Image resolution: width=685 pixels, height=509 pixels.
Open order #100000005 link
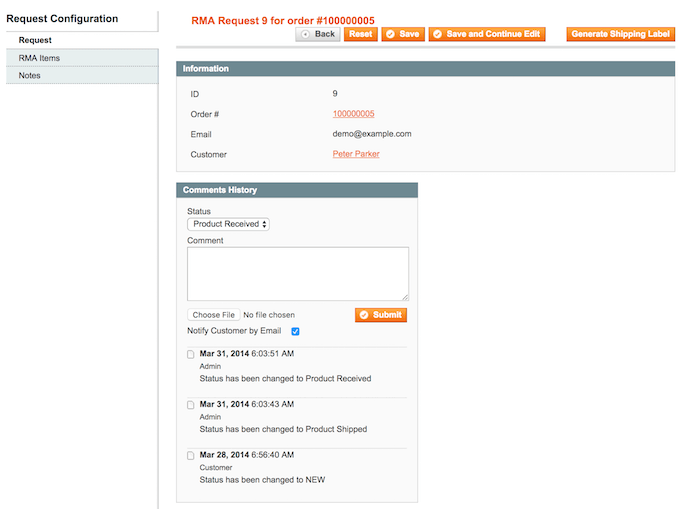(353, 114)
